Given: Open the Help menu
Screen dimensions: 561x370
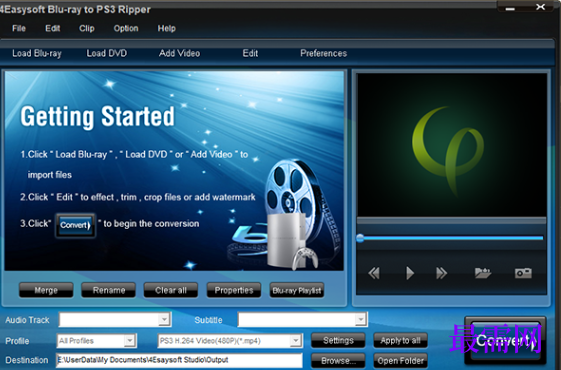Looking at the screenshot, I should (167, 28).
